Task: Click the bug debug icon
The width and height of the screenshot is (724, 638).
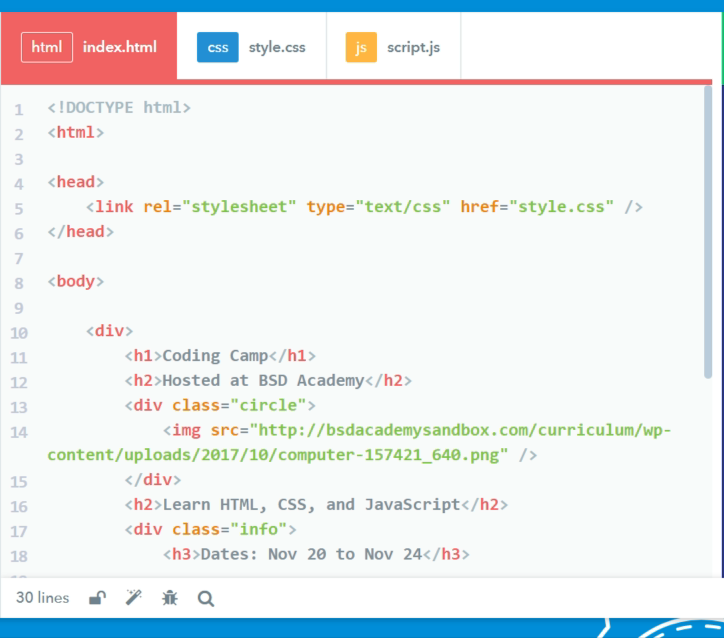Action: [169, 598]
